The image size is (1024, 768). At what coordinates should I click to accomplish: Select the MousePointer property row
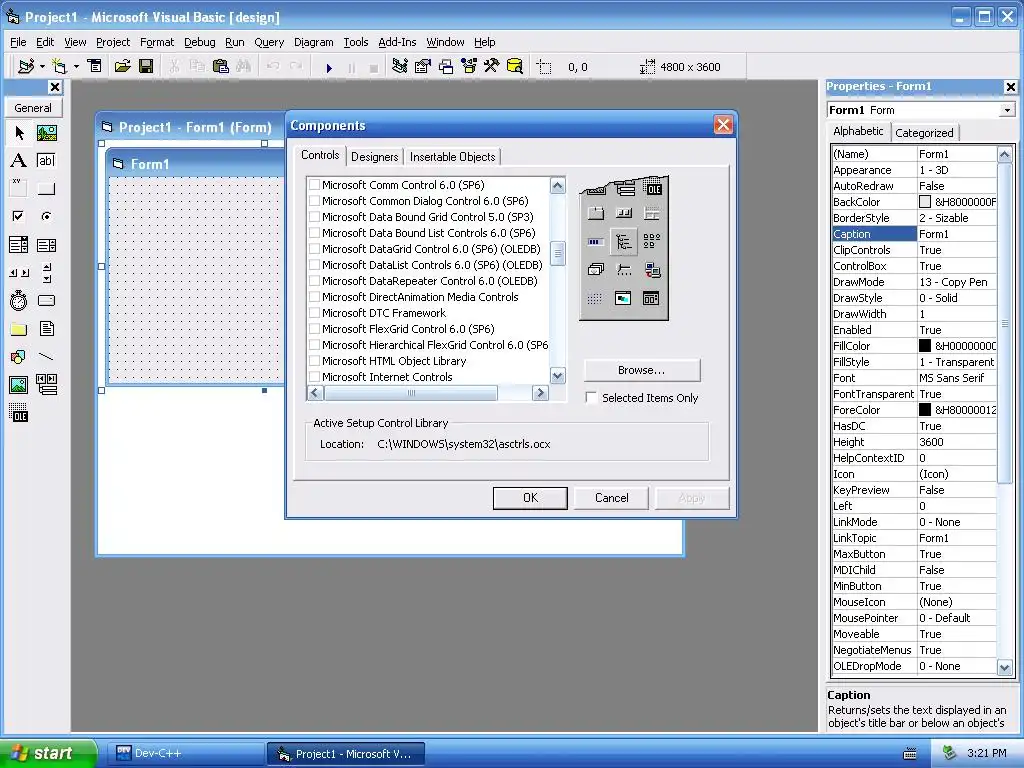[914, 618]
